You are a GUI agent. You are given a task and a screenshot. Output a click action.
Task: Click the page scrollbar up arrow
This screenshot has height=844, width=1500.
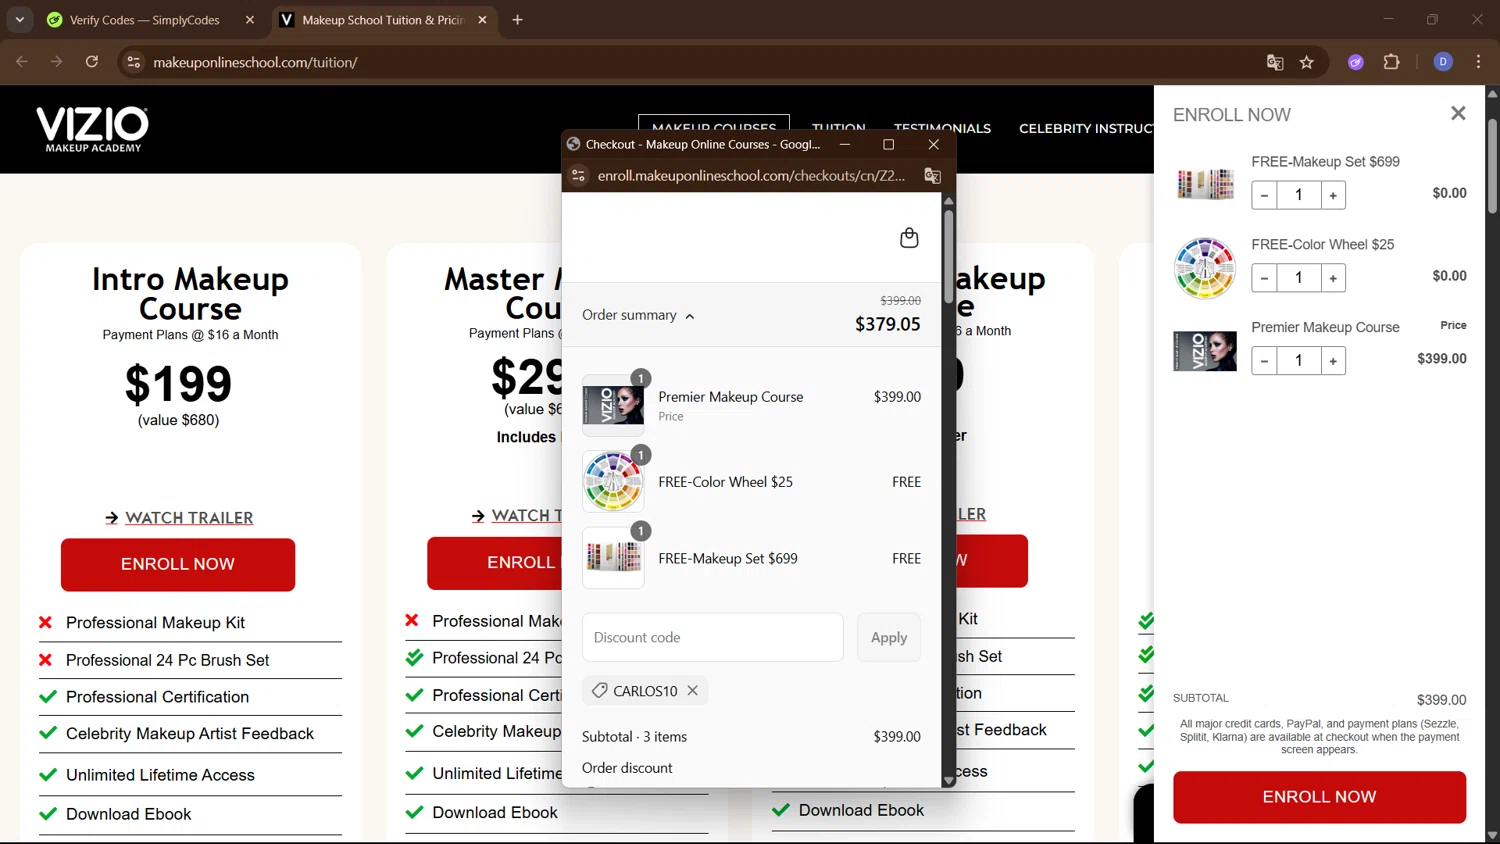click(1492, 93)
